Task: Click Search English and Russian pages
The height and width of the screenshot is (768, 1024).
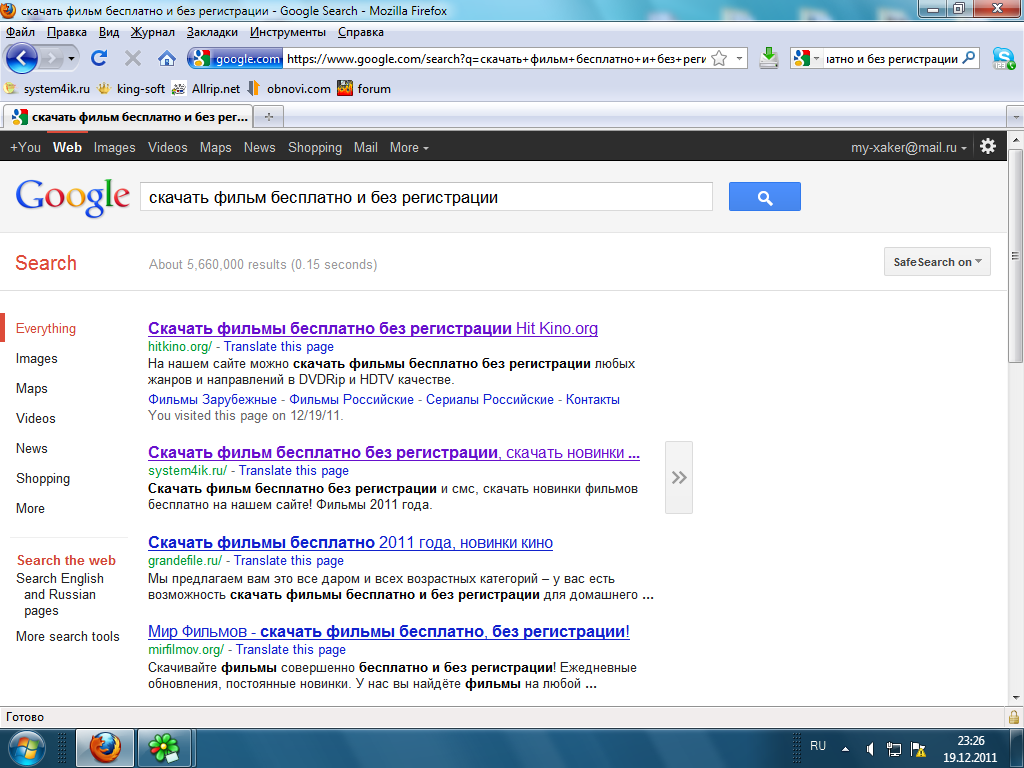Action: pyautogui.click(x=59, y=594)
